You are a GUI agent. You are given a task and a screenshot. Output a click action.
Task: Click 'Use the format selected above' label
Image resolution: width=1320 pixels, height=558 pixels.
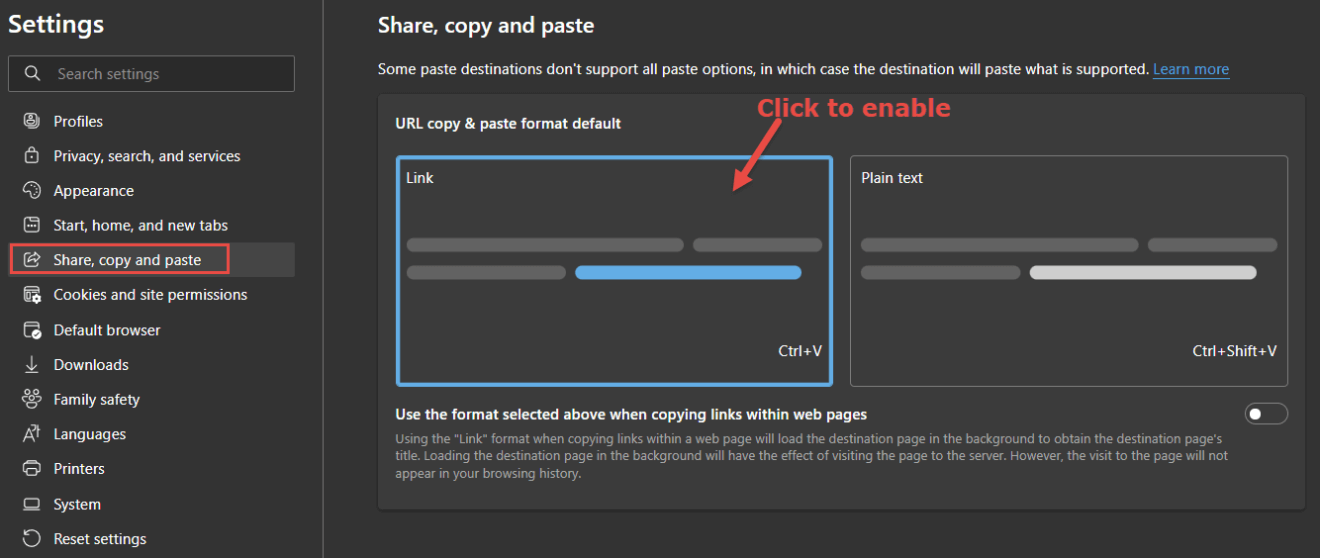coord(631,414)
